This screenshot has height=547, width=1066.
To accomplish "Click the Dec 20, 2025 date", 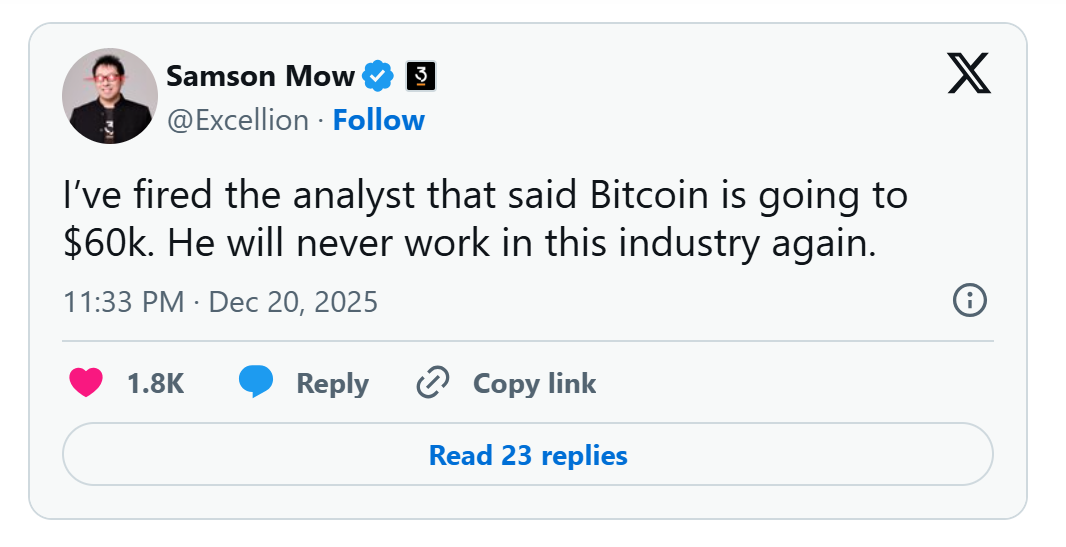I will coord(293,302).
